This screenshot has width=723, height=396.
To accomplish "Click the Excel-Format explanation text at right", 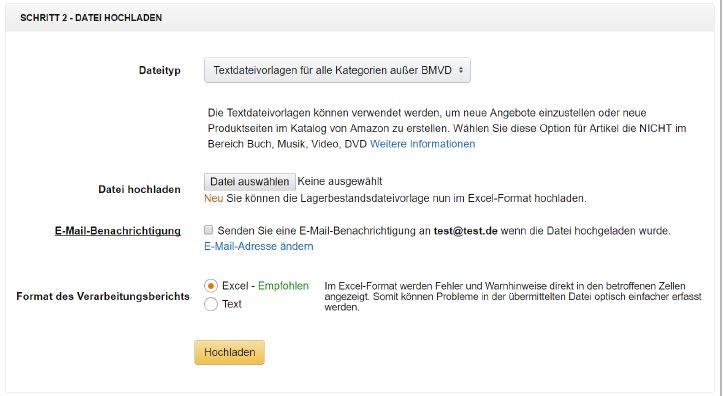I will click(513, 296).
